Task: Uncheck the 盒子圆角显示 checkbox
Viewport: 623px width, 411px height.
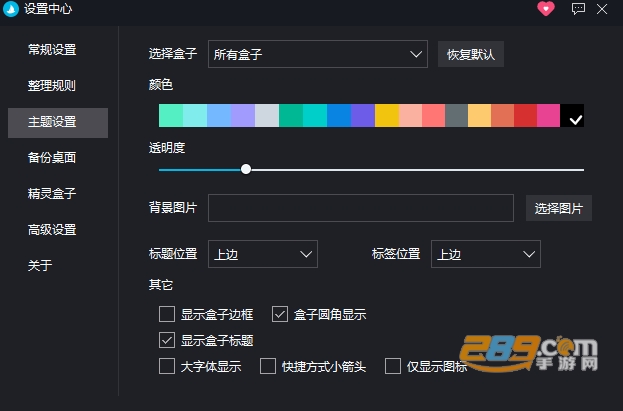Action: 280,314
